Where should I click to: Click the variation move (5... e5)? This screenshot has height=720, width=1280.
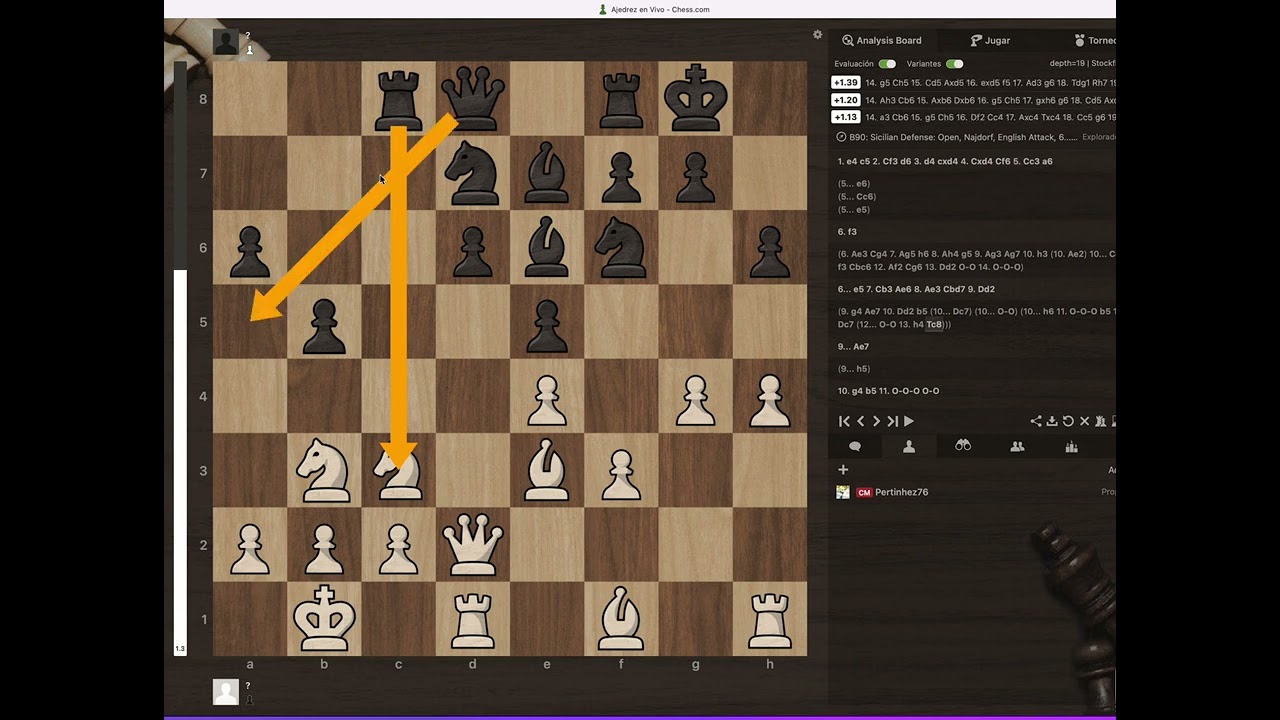(854, 210)
